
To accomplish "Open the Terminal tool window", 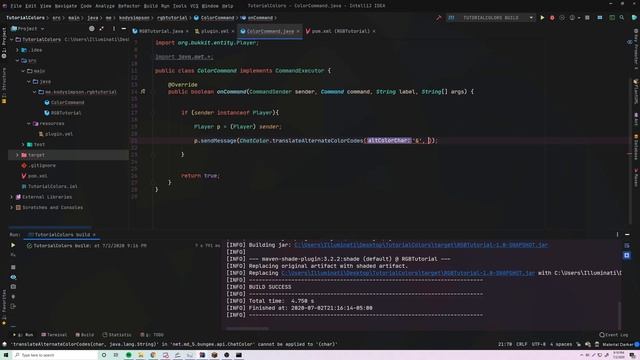I will pos(54,335).
